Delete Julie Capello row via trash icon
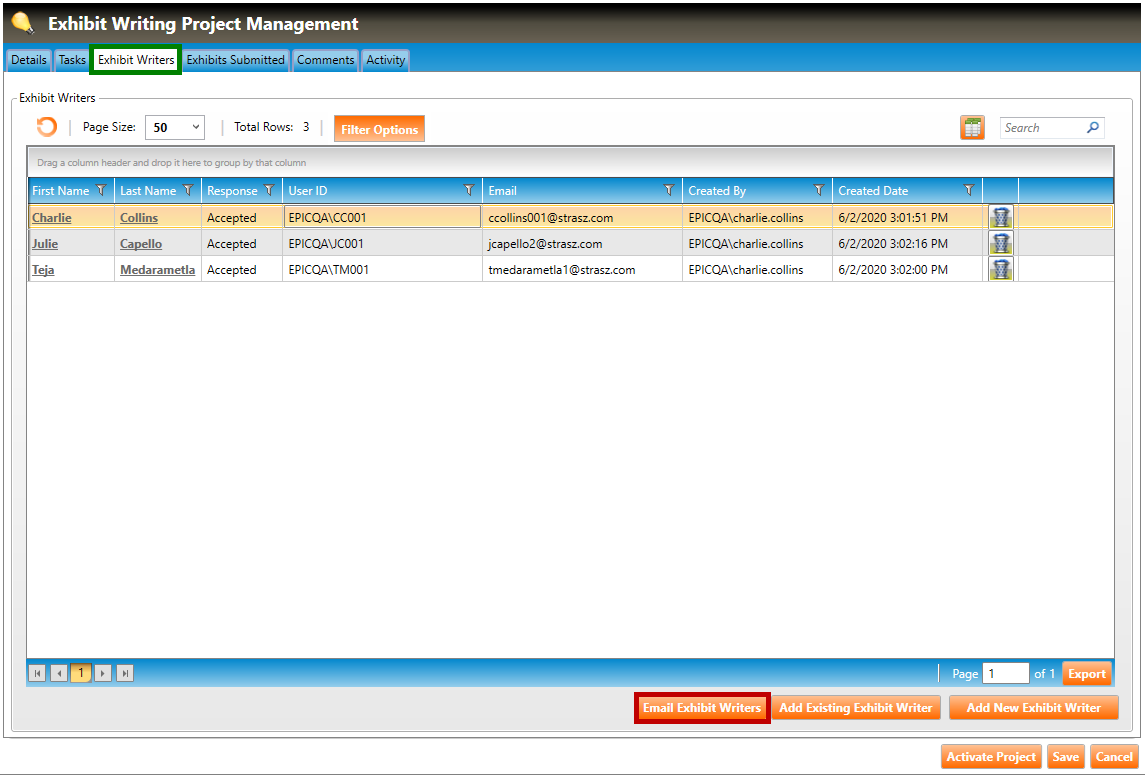Image resolution: width=1145 pixels, height=775 pixels. [x=1000, y=243]
